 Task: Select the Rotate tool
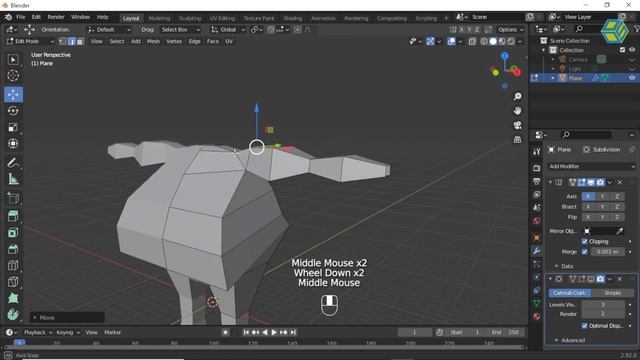[13, 111]
